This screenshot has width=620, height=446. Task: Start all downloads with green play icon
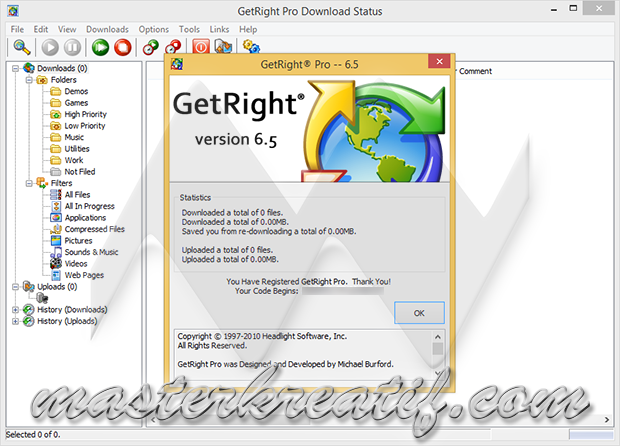coord(100,47)
